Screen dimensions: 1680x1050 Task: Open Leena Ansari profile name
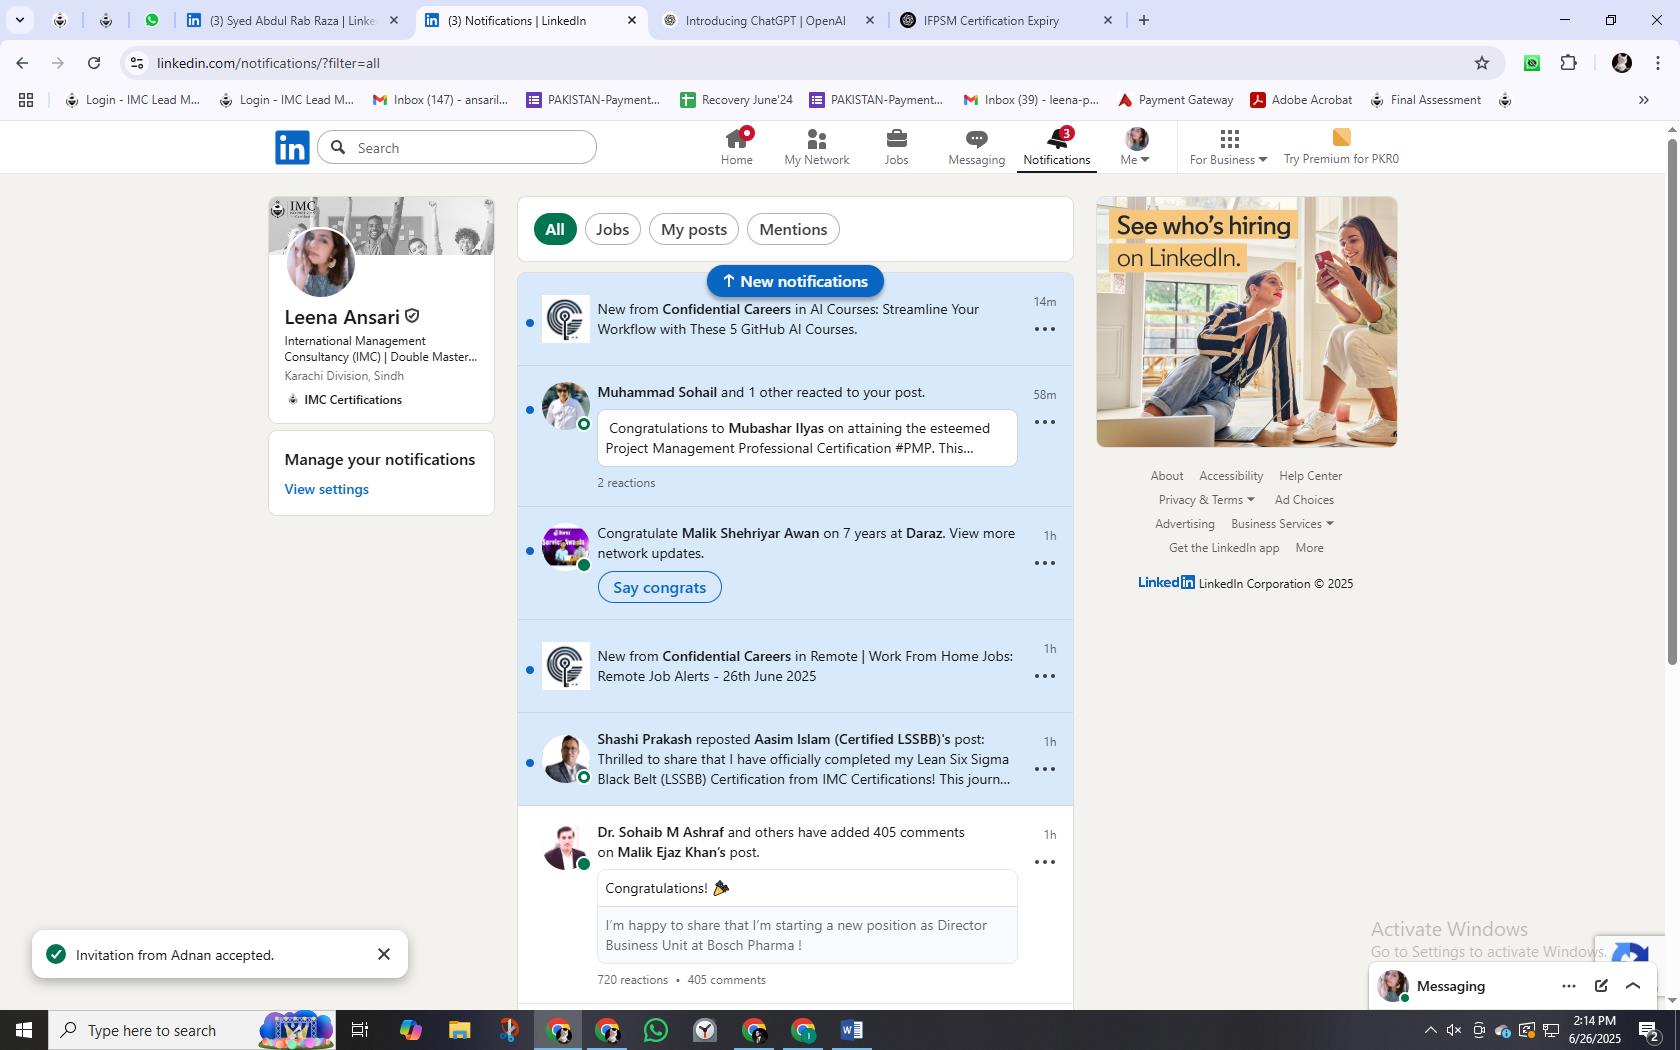click(x=342, y=317)
